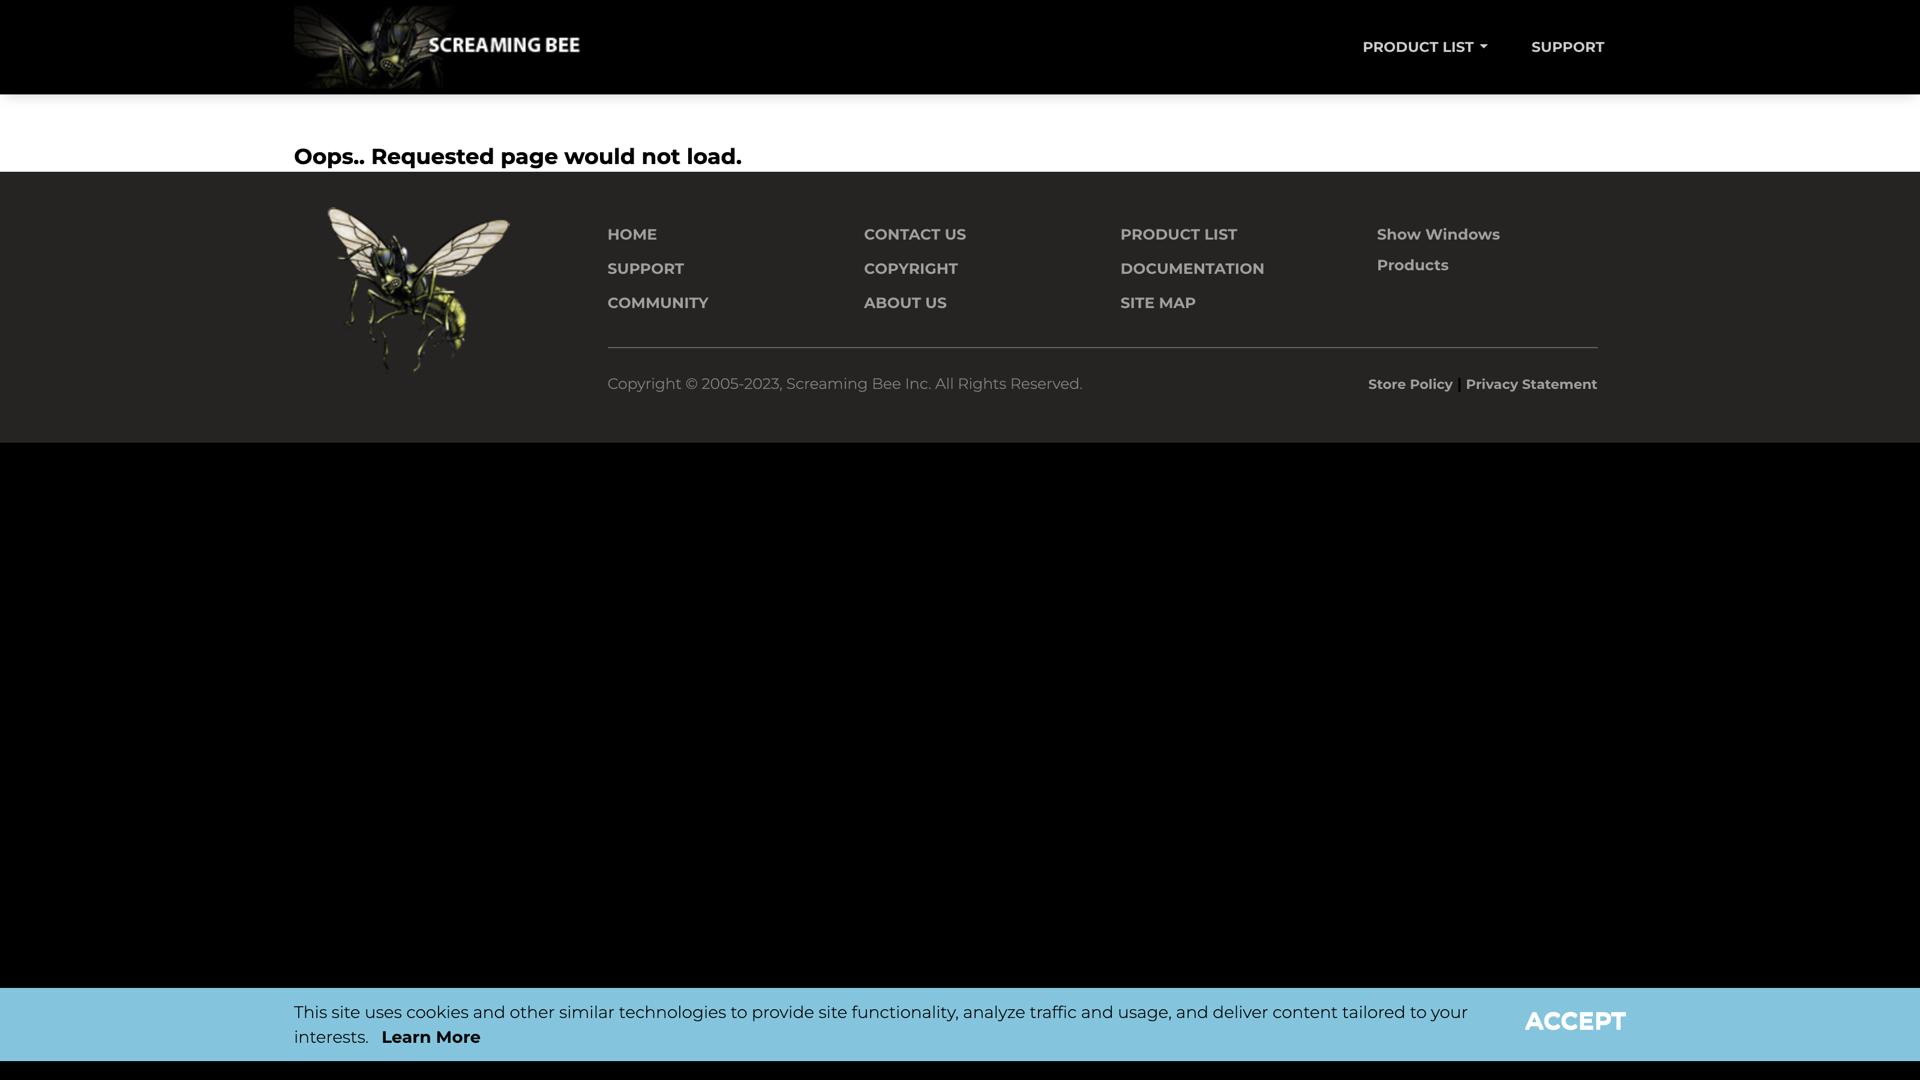Open the Contact Us page
The width and height of the screenshot is (1920, 1080).
pyautogui.click(x=914, y=235)
